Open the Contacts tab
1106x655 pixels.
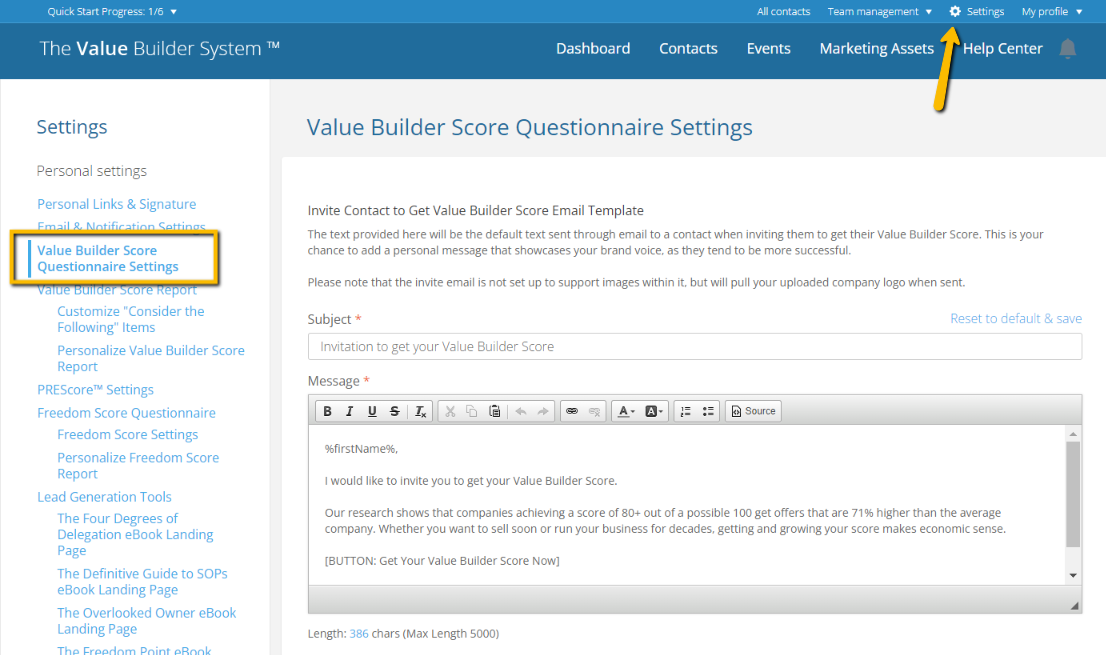pyautogui.click(x=688, y=49)
